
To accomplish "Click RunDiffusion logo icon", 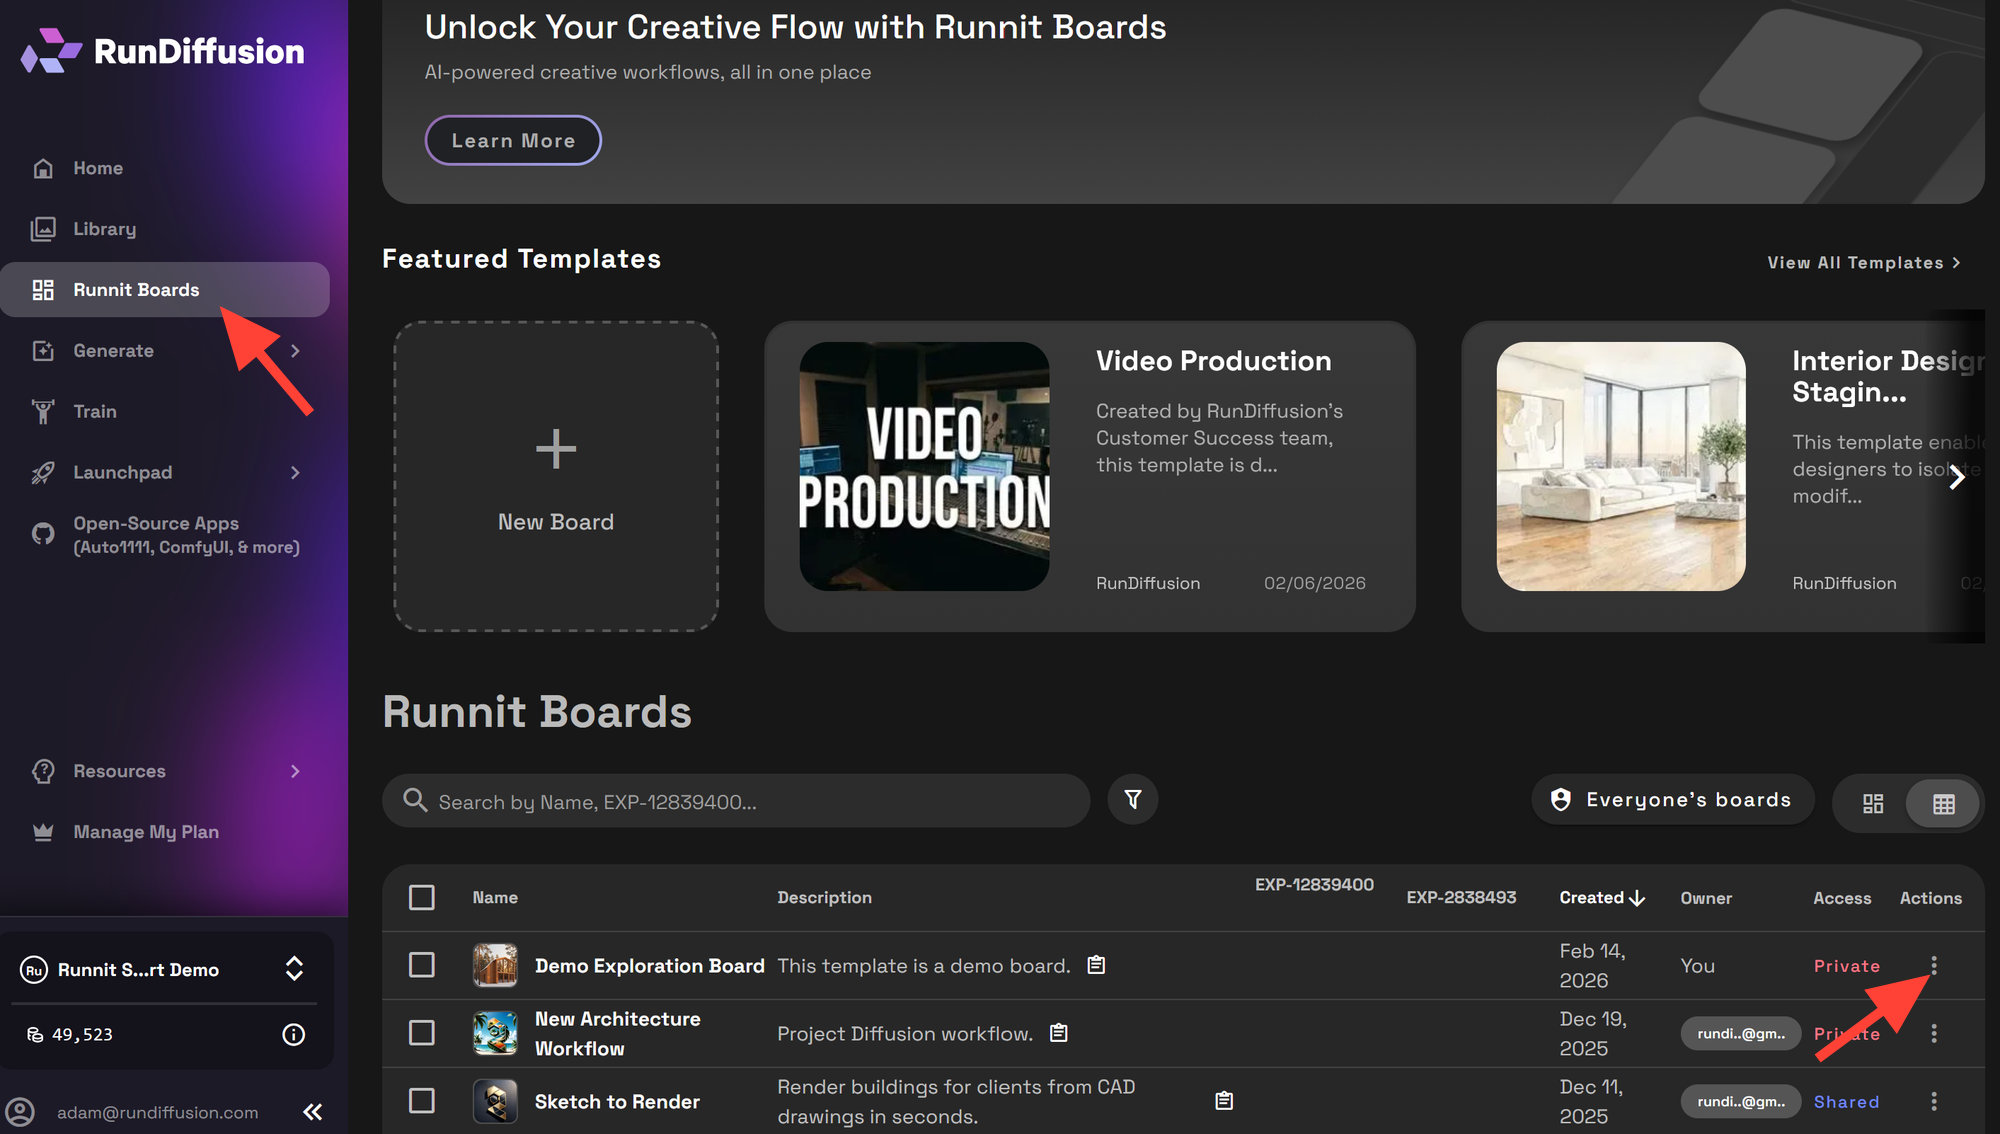I will [51, 50].
